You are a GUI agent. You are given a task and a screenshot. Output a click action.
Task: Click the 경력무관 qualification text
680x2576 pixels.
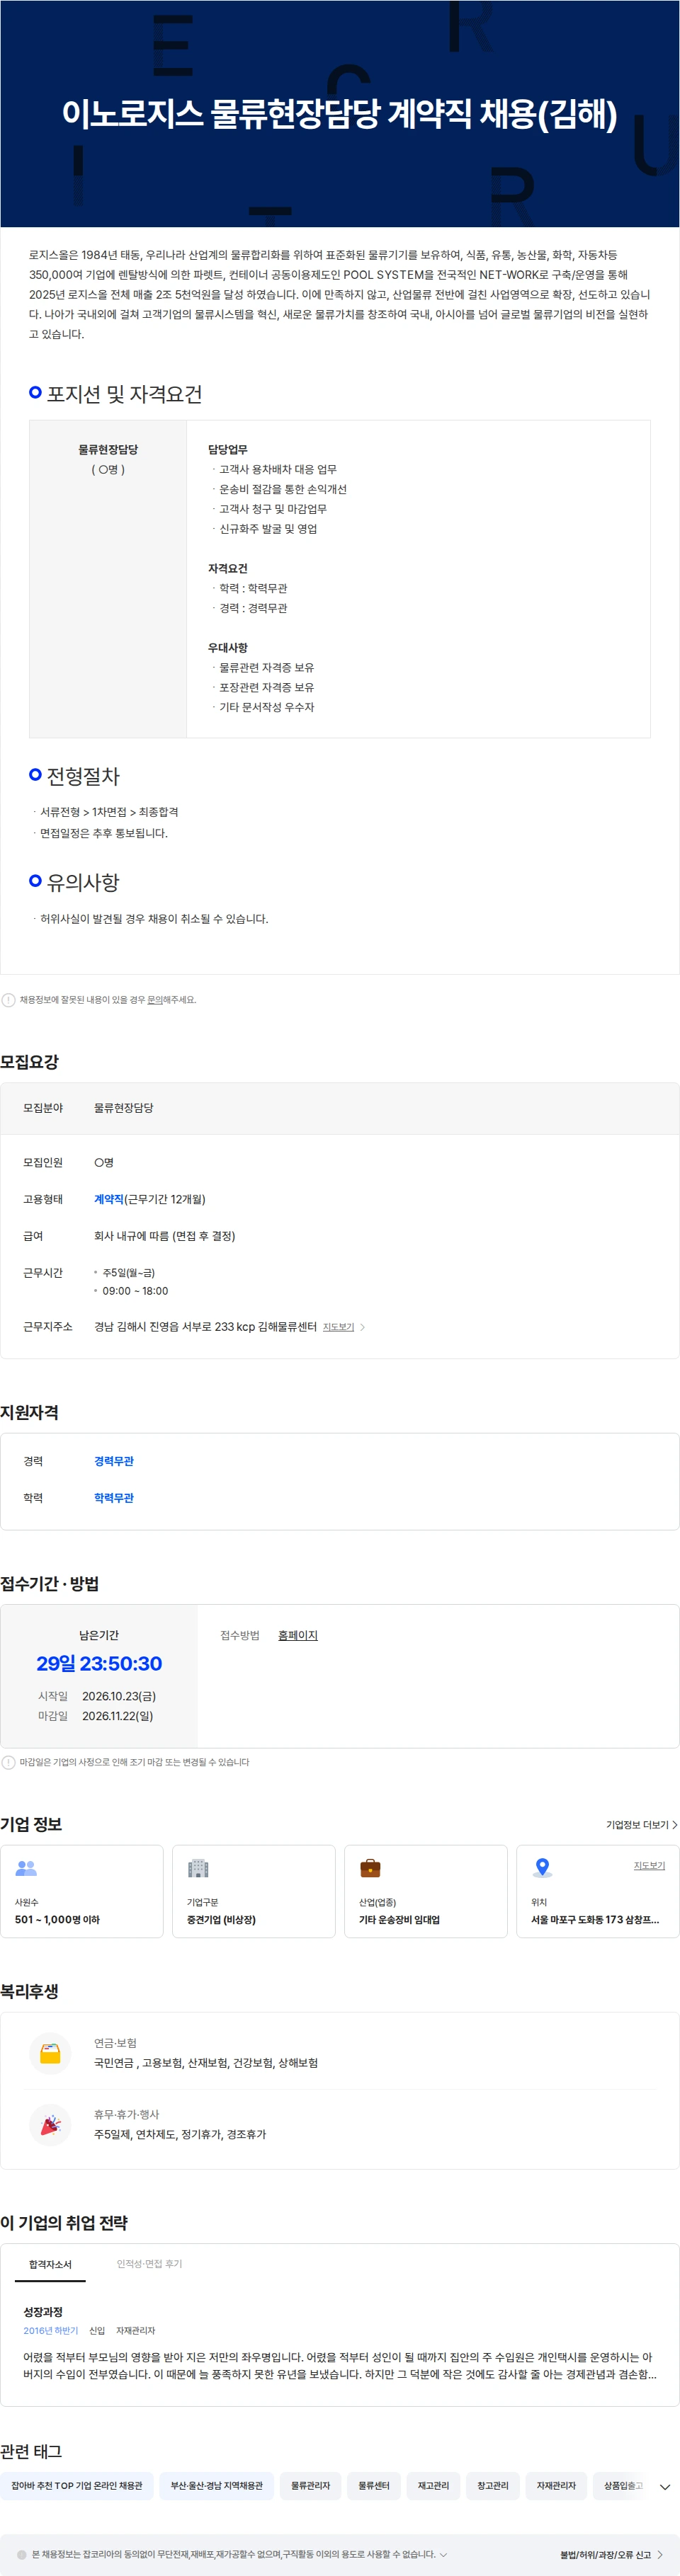pyautogui.click(x=114, y=1461)
